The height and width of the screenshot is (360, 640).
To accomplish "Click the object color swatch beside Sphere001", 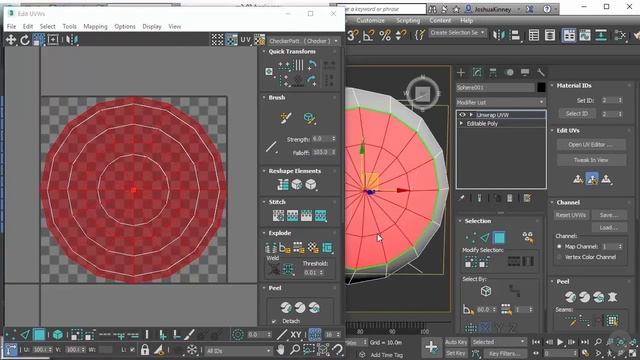I will (x=541, y=87).
